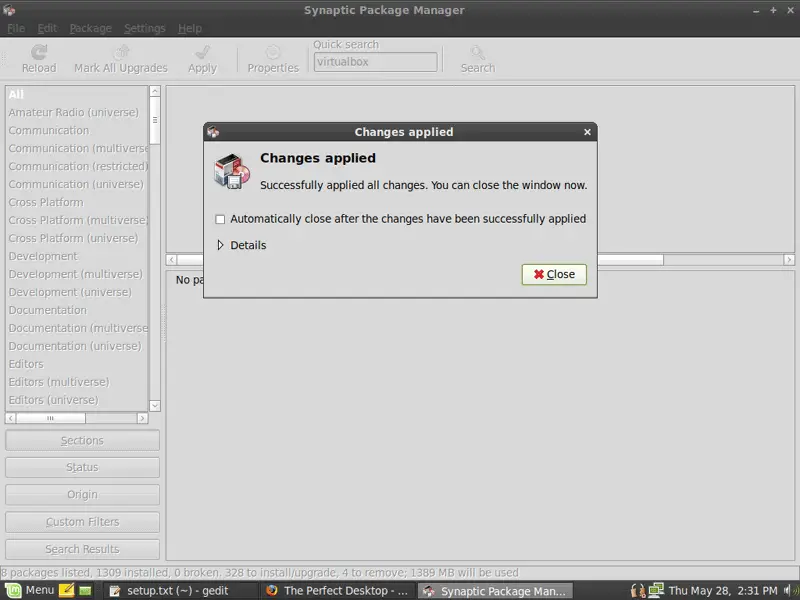Select the All category
Viewport: 800px width, 600px height.
(x=77, y=94)
